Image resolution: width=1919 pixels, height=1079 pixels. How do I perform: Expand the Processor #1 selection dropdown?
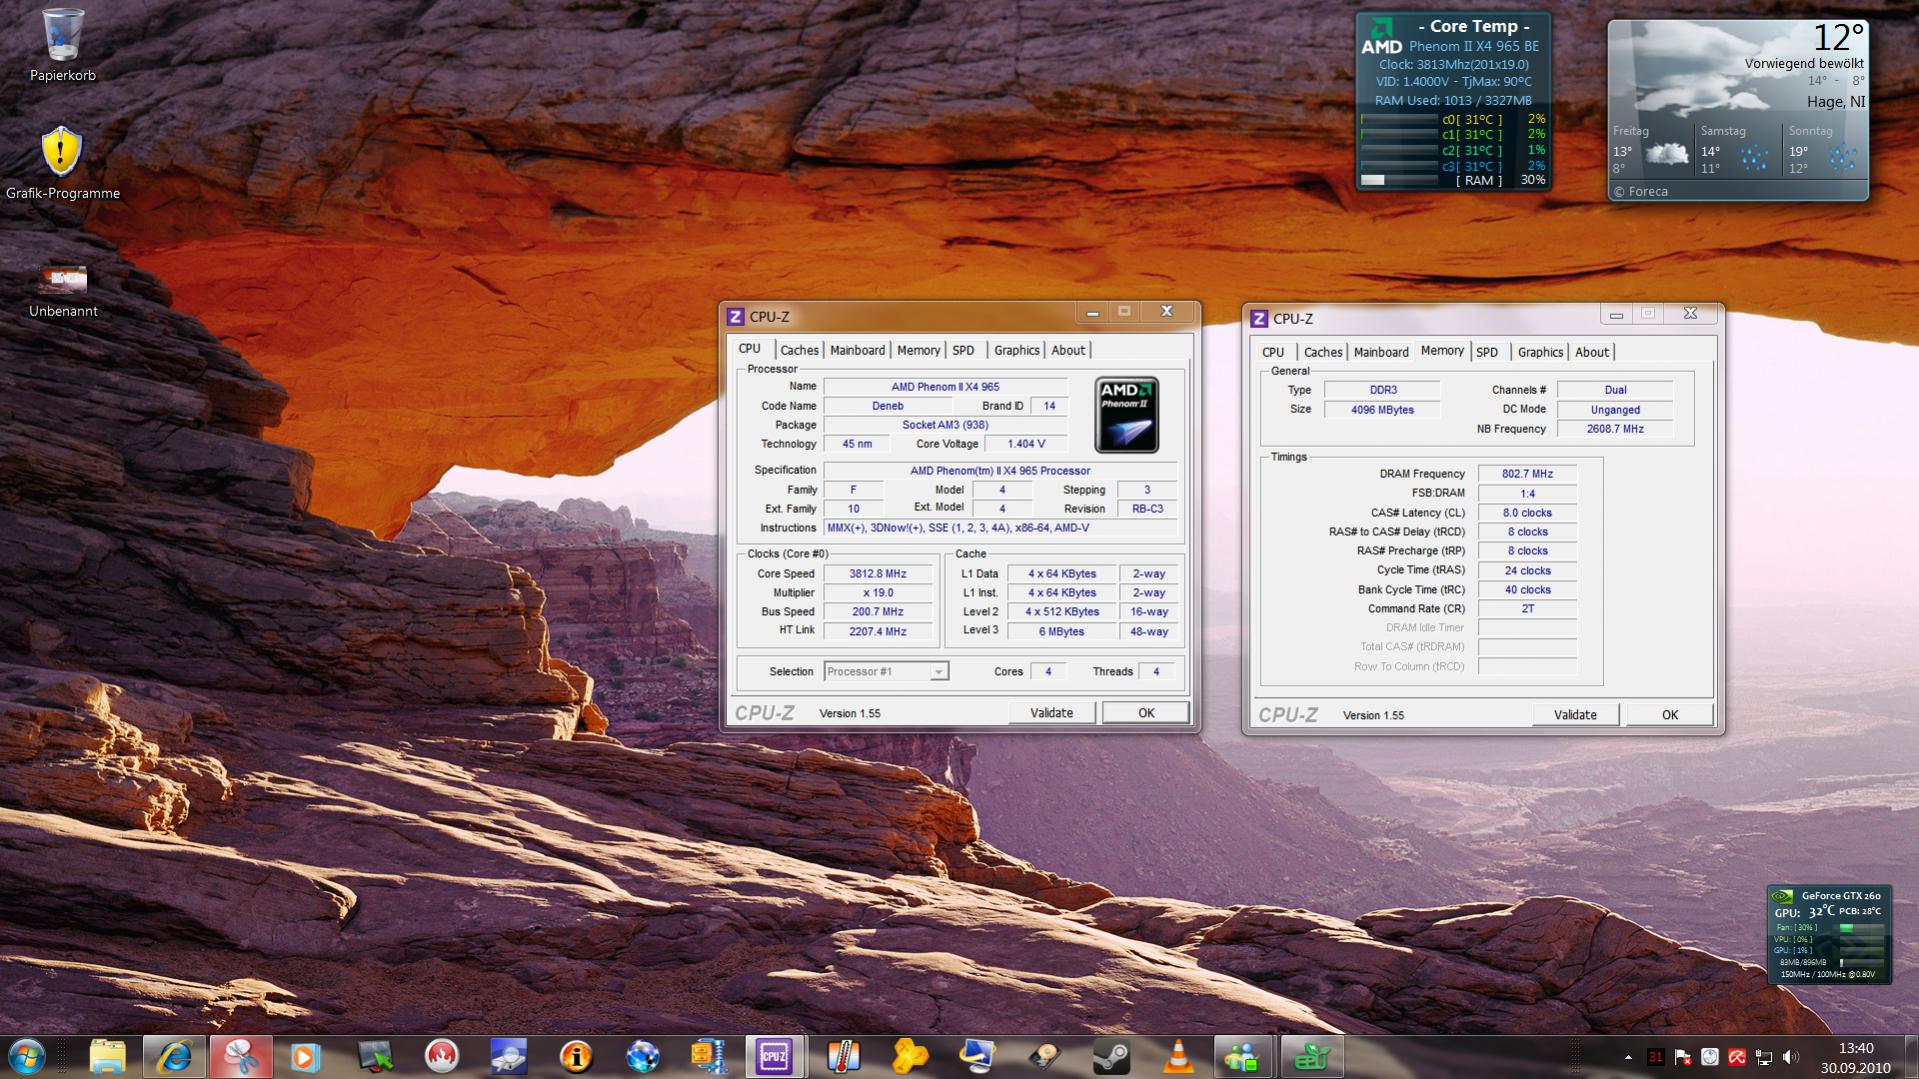pos(938,672)
